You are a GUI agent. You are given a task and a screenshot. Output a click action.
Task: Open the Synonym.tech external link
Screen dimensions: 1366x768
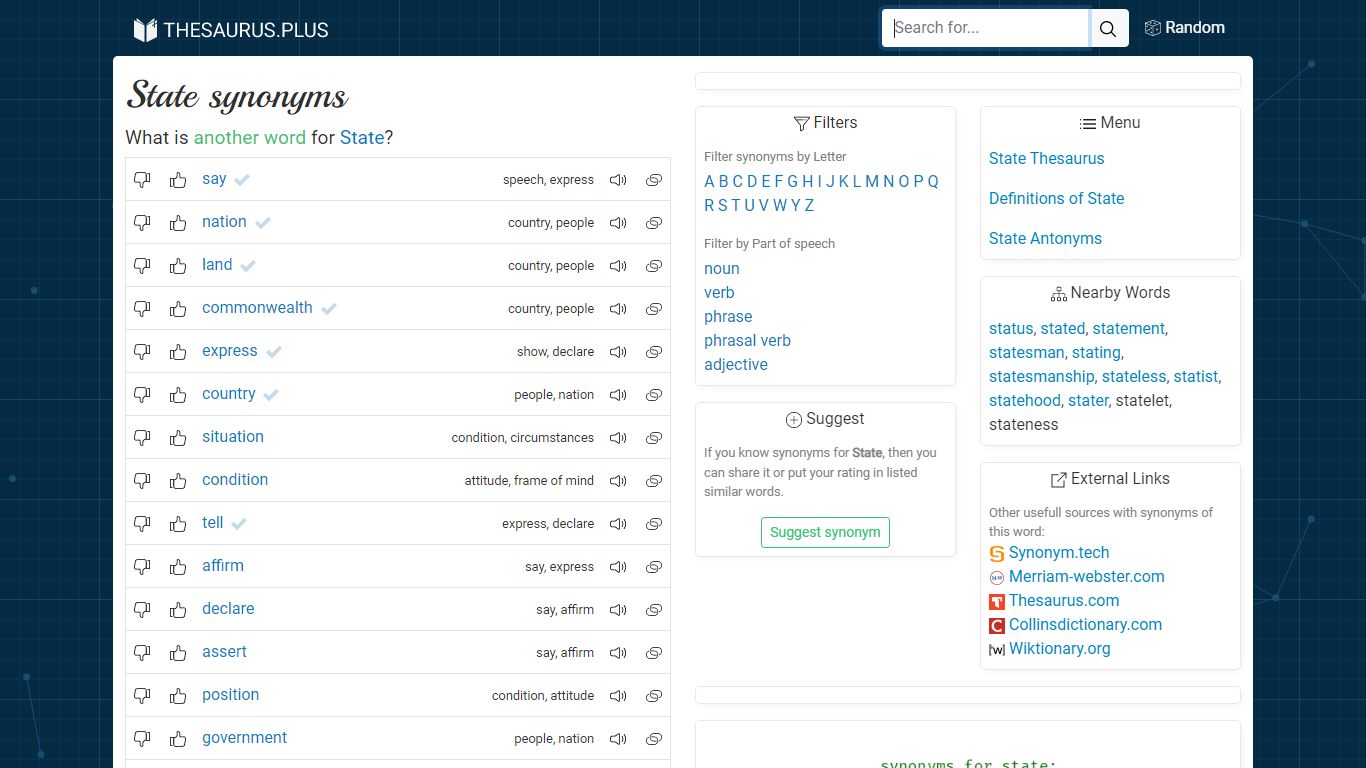pos(1059,553)
